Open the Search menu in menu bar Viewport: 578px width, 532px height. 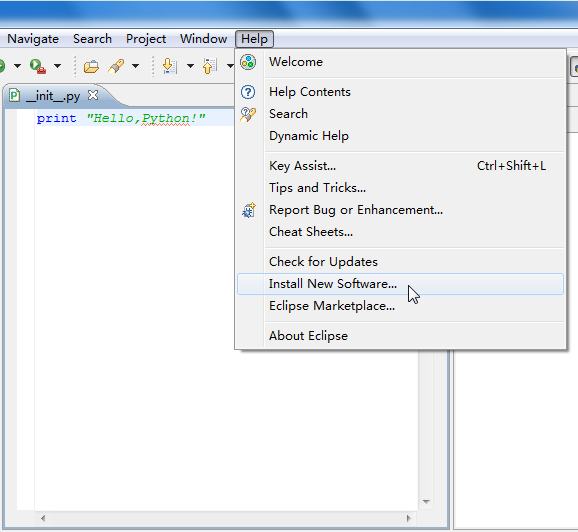click(92, 39)
